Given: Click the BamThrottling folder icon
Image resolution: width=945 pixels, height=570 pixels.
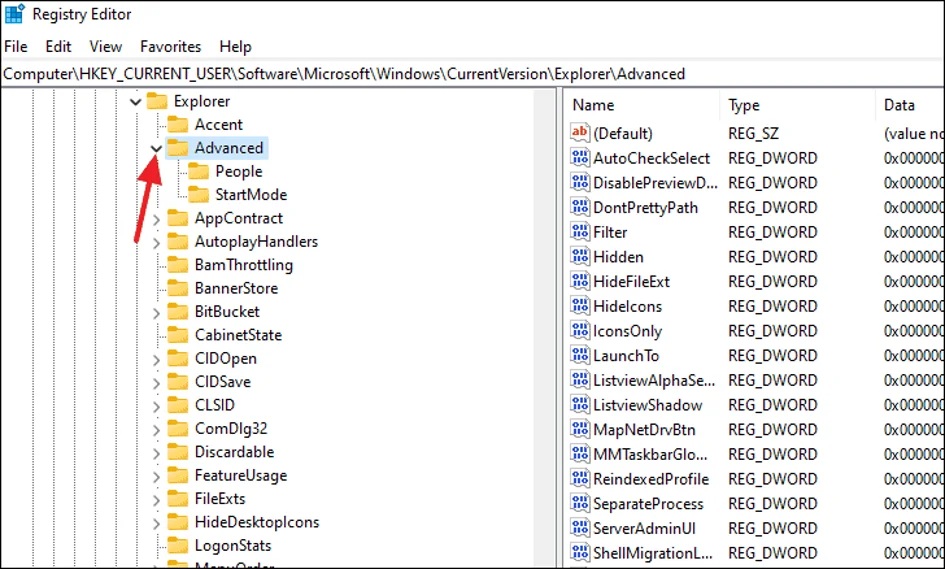Looking at the screenshot, I should coord(178,265).
